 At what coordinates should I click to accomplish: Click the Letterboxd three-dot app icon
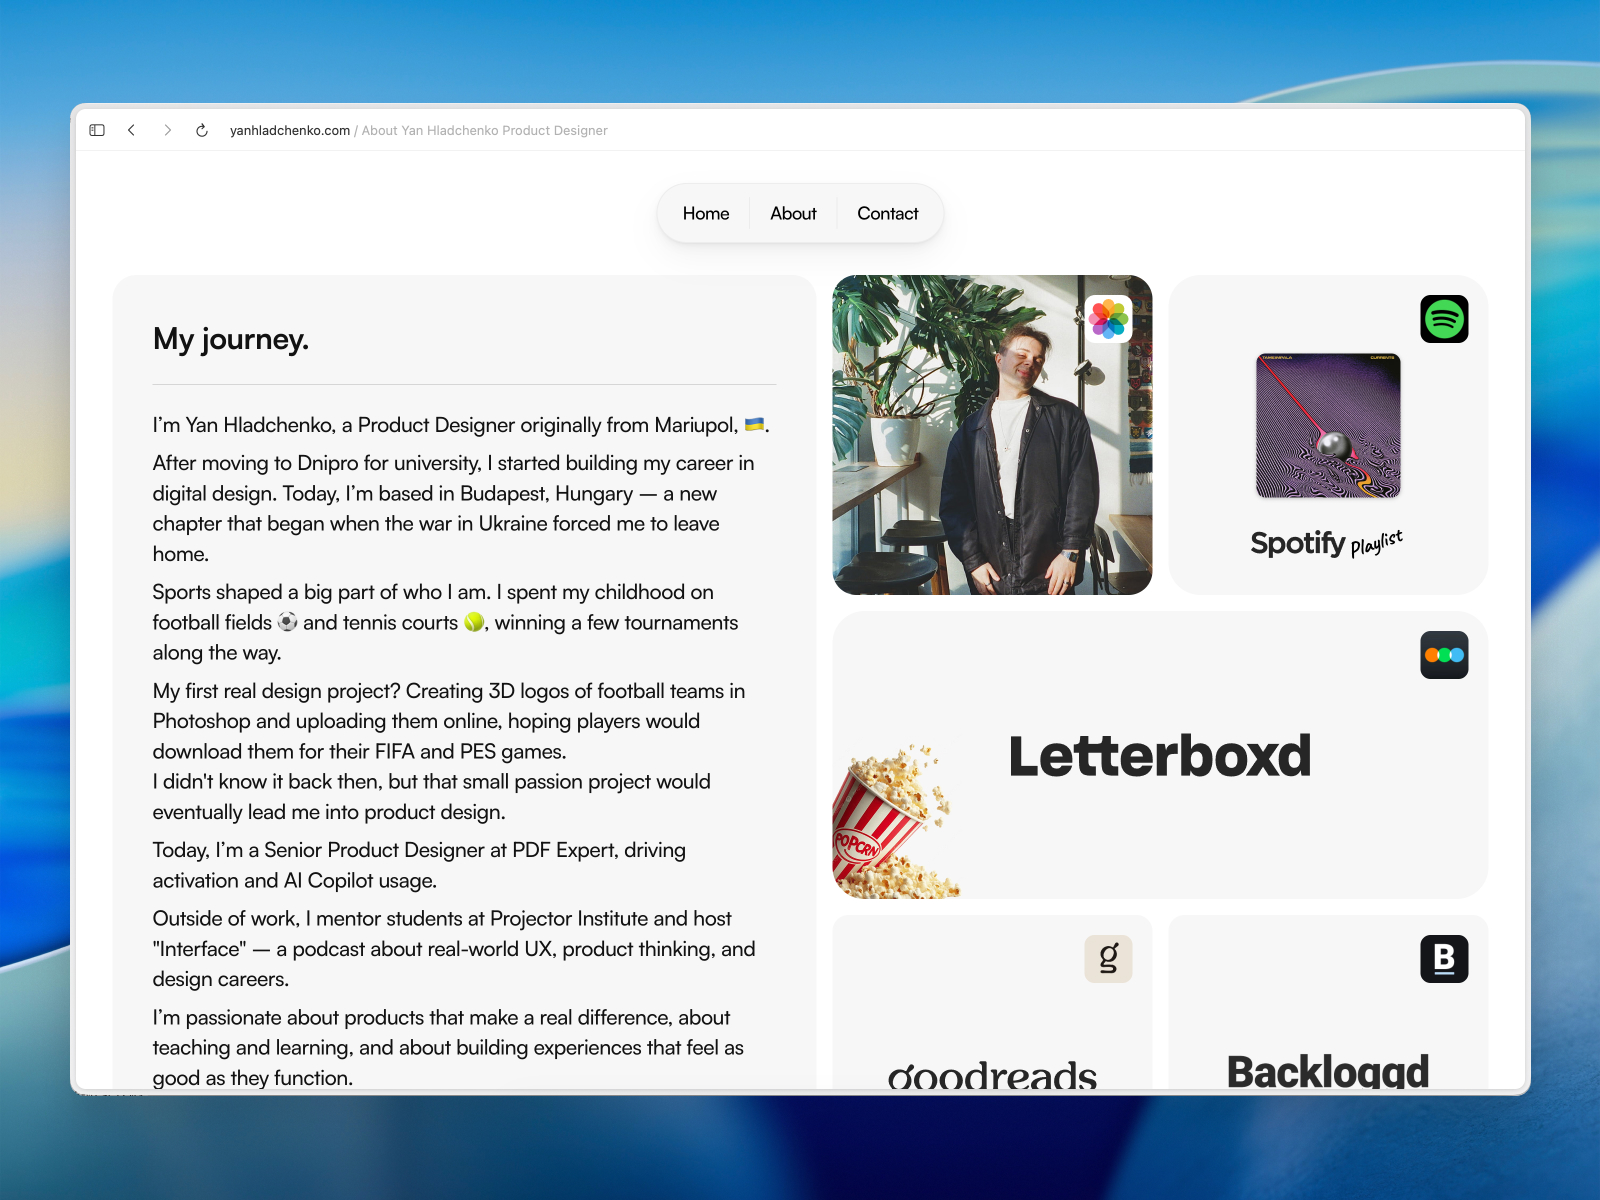[1444, 655]
